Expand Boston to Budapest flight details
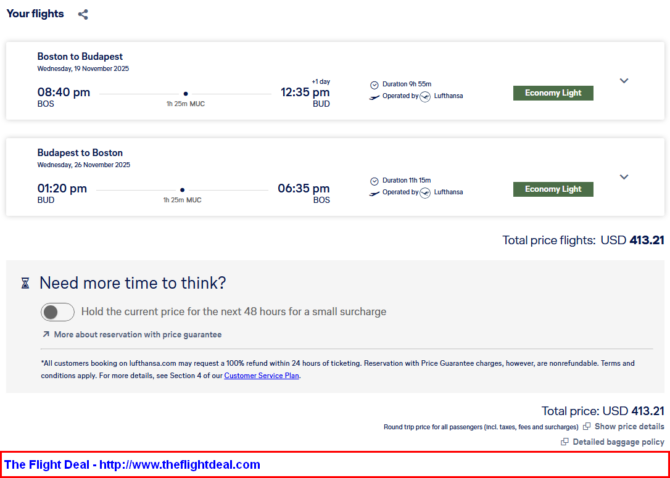Image resolution: width=670 pixels, height=478 pixels. point(624,81)
